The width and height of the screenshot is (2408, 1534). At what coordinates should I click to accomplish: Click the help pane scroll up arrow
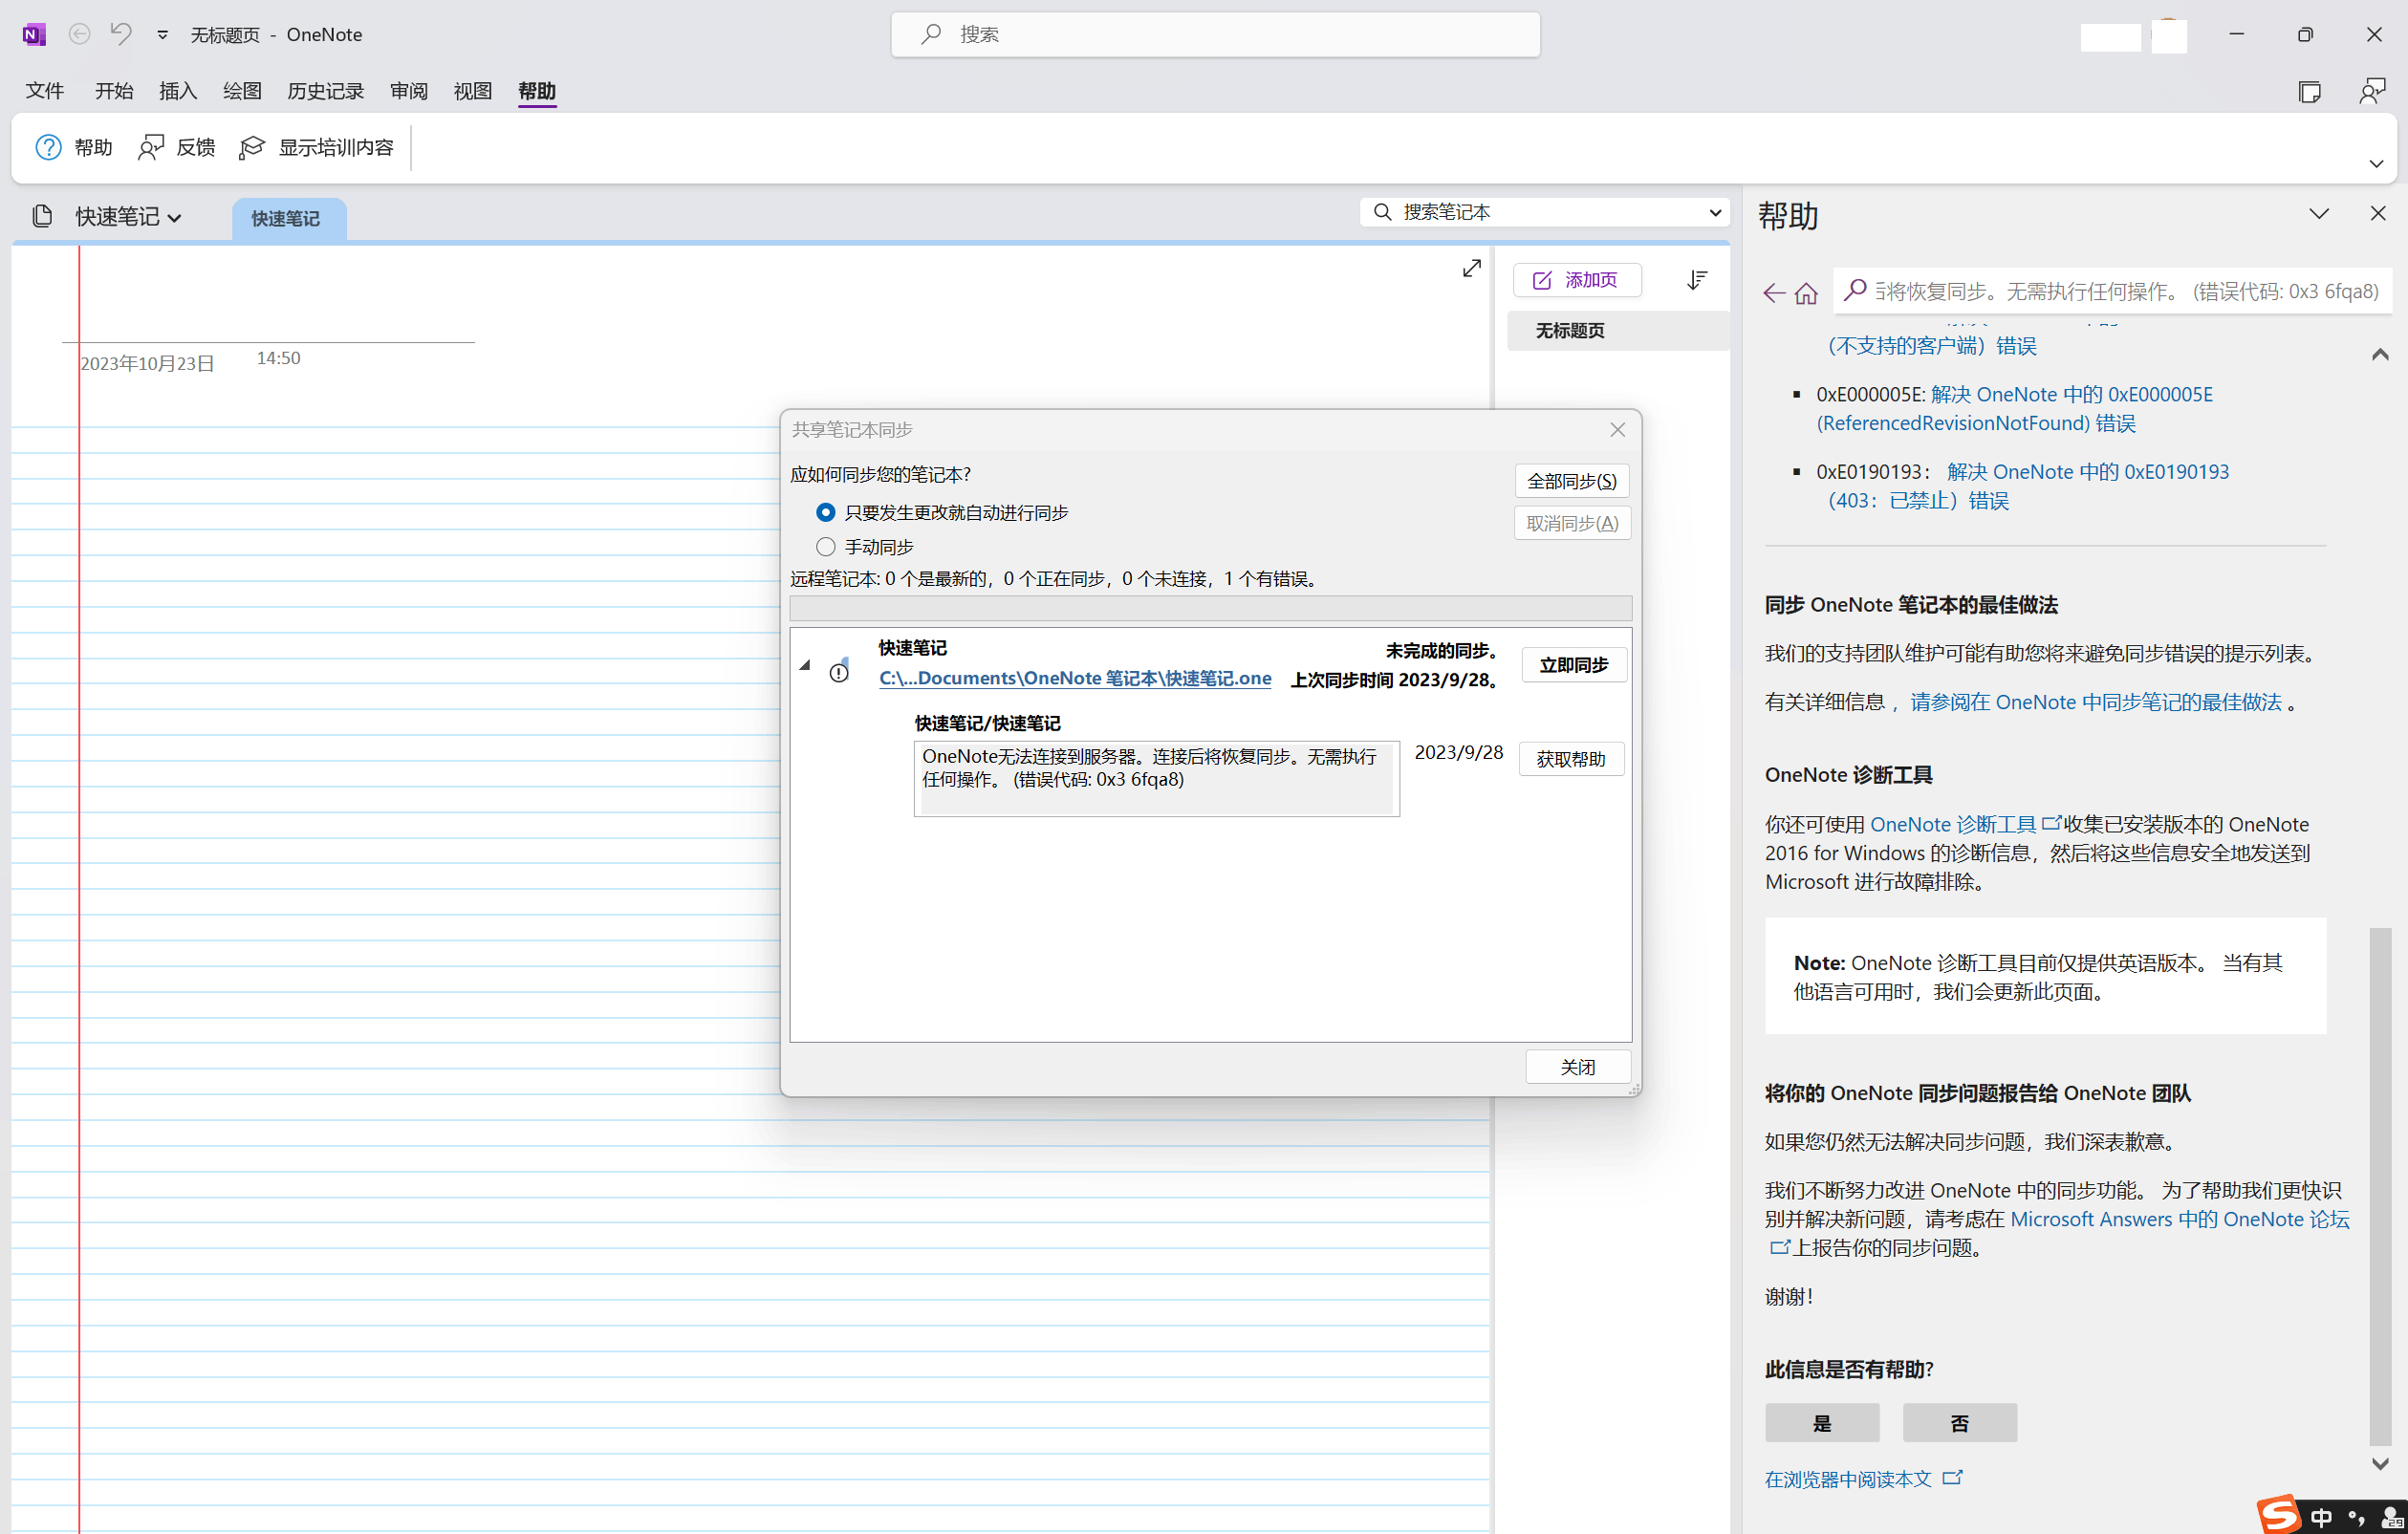[x=2380, y=354]
